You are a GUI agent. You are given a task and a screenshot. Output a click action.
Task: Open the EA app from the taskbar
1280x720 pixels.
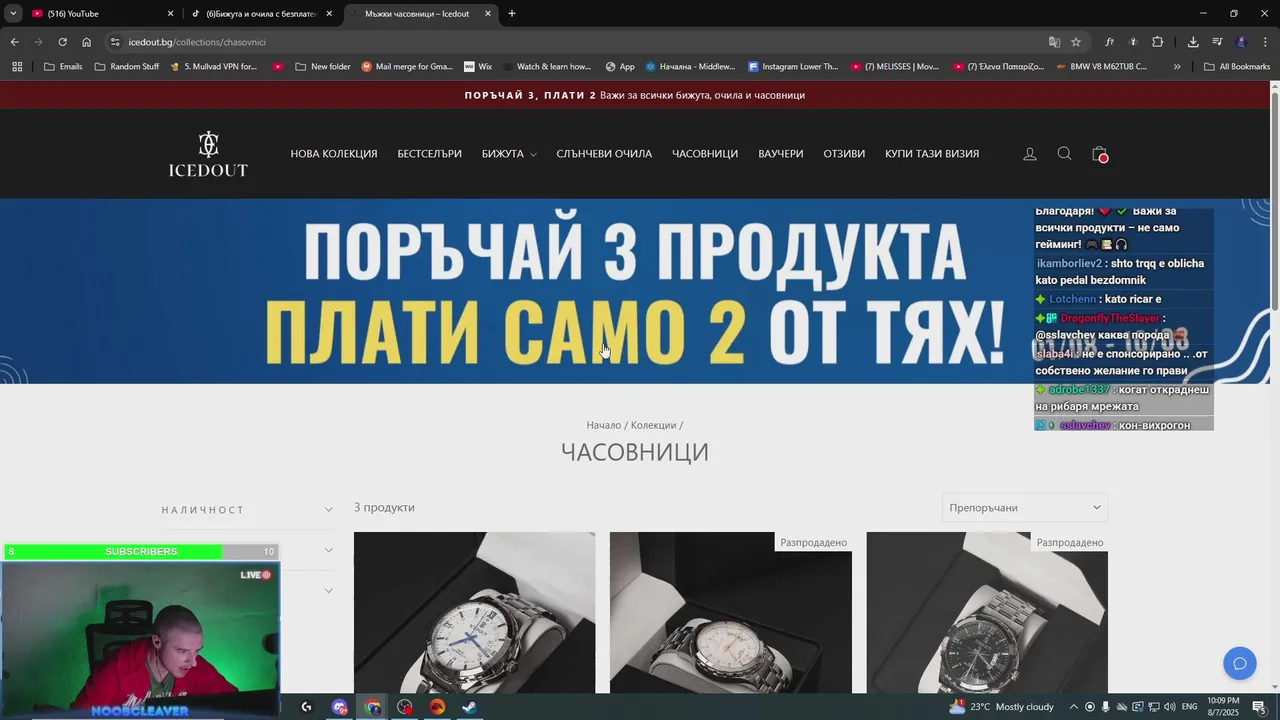tap(437, 707)
